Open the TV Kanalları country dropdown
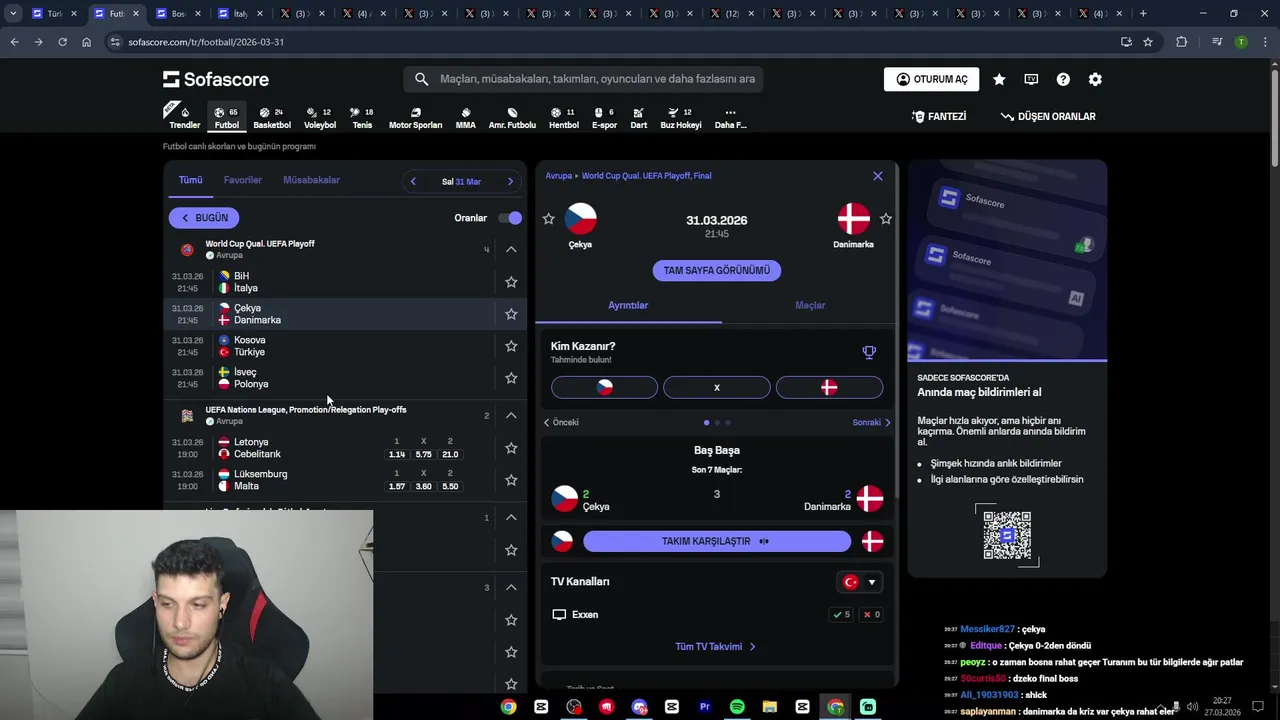This screenshot has height=720, width=1280. 859,582
